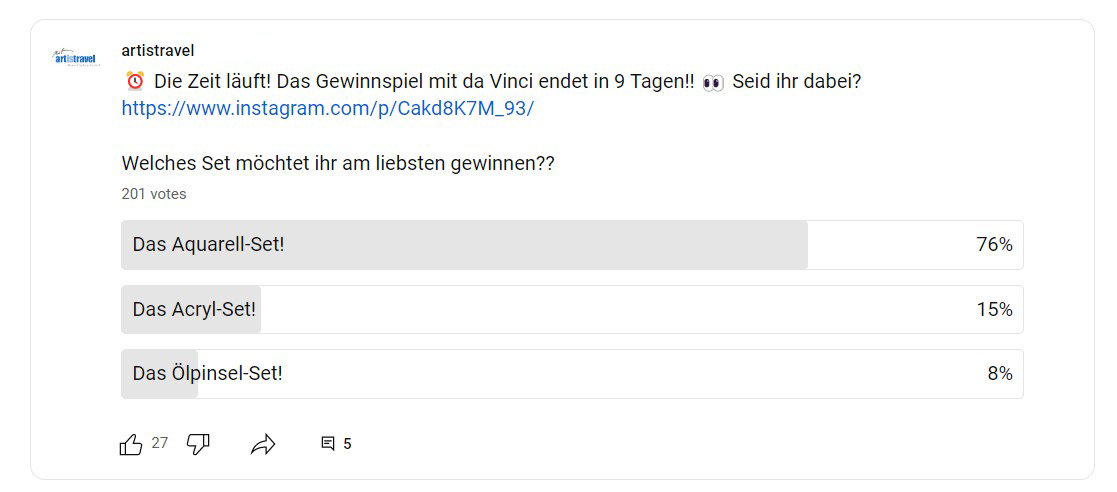Like the artistravel post with thumbs up
This screenshot has height=492, width=1117.
click(131, 444)
